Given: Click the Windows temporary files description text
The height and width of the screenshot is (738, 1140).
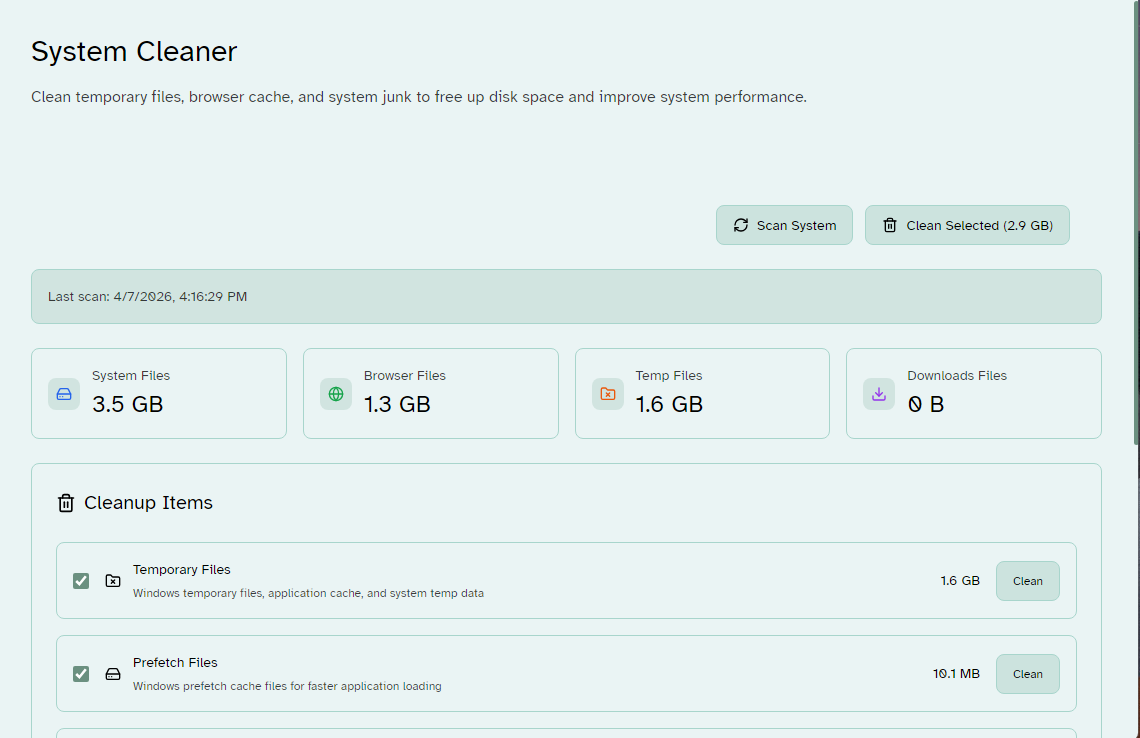Looking at the screenshot, I should 308,593.
